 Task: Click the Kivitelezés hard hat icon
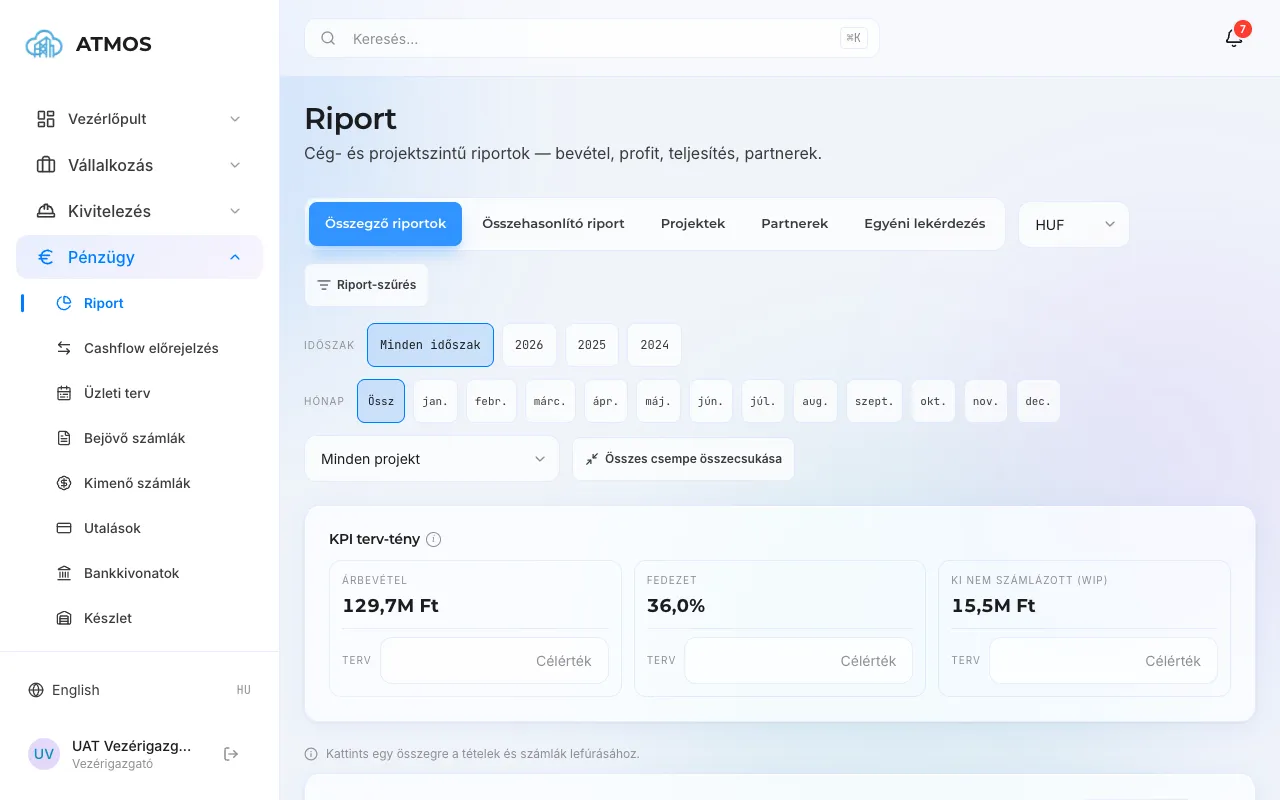(x=46, y=211)
